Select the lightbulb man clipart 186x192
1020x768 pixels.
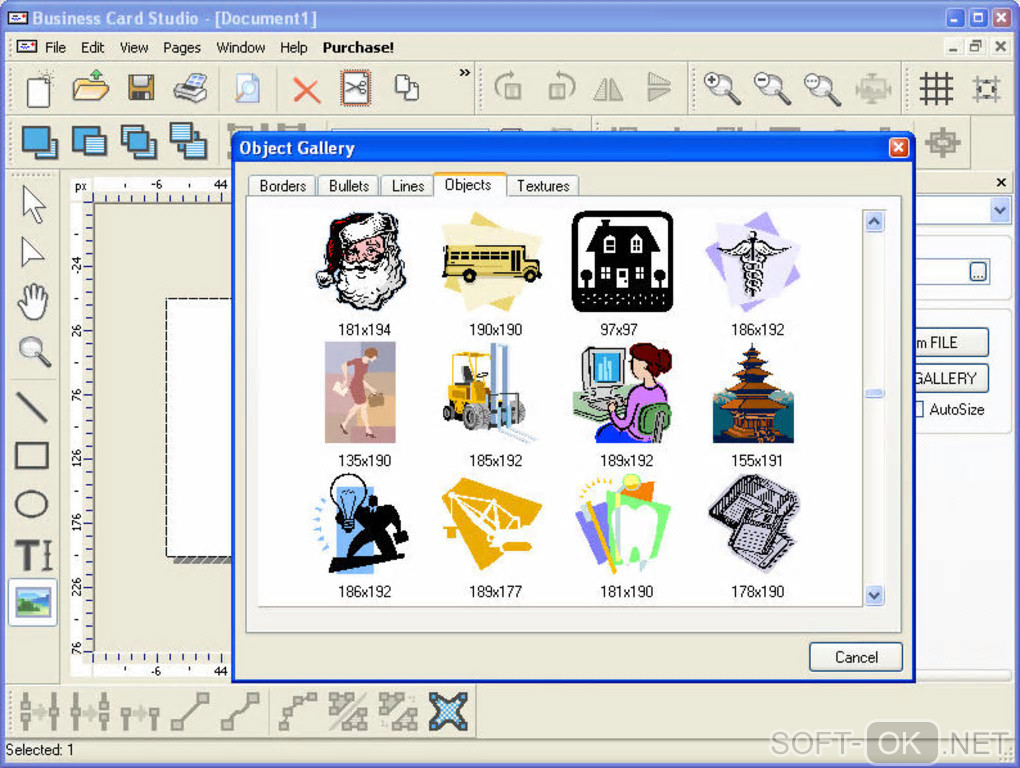pos(360,523)
